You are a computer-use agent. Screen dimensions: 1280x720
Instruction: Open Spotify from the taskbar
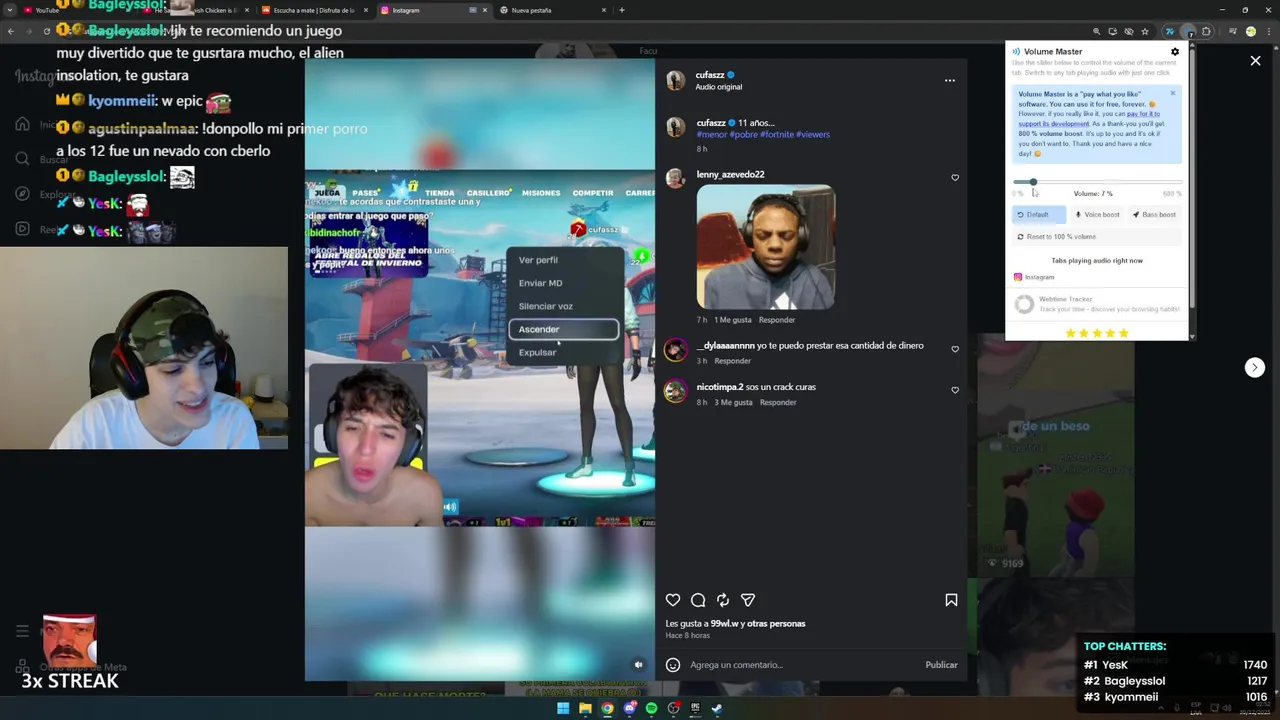651,708
